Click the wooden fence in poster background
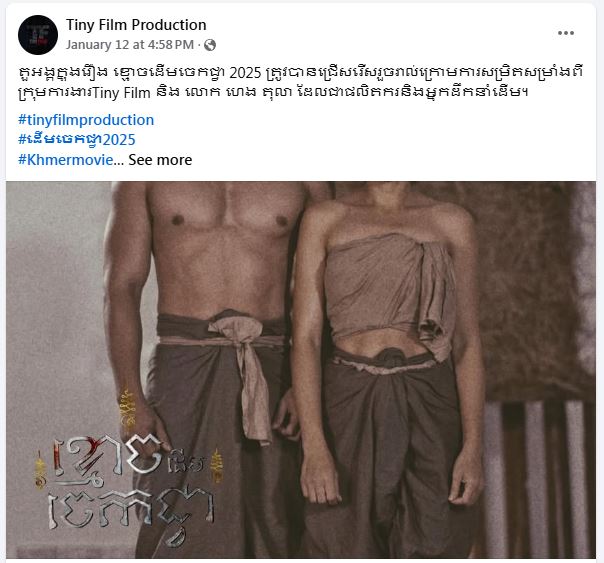 point(539,478)
